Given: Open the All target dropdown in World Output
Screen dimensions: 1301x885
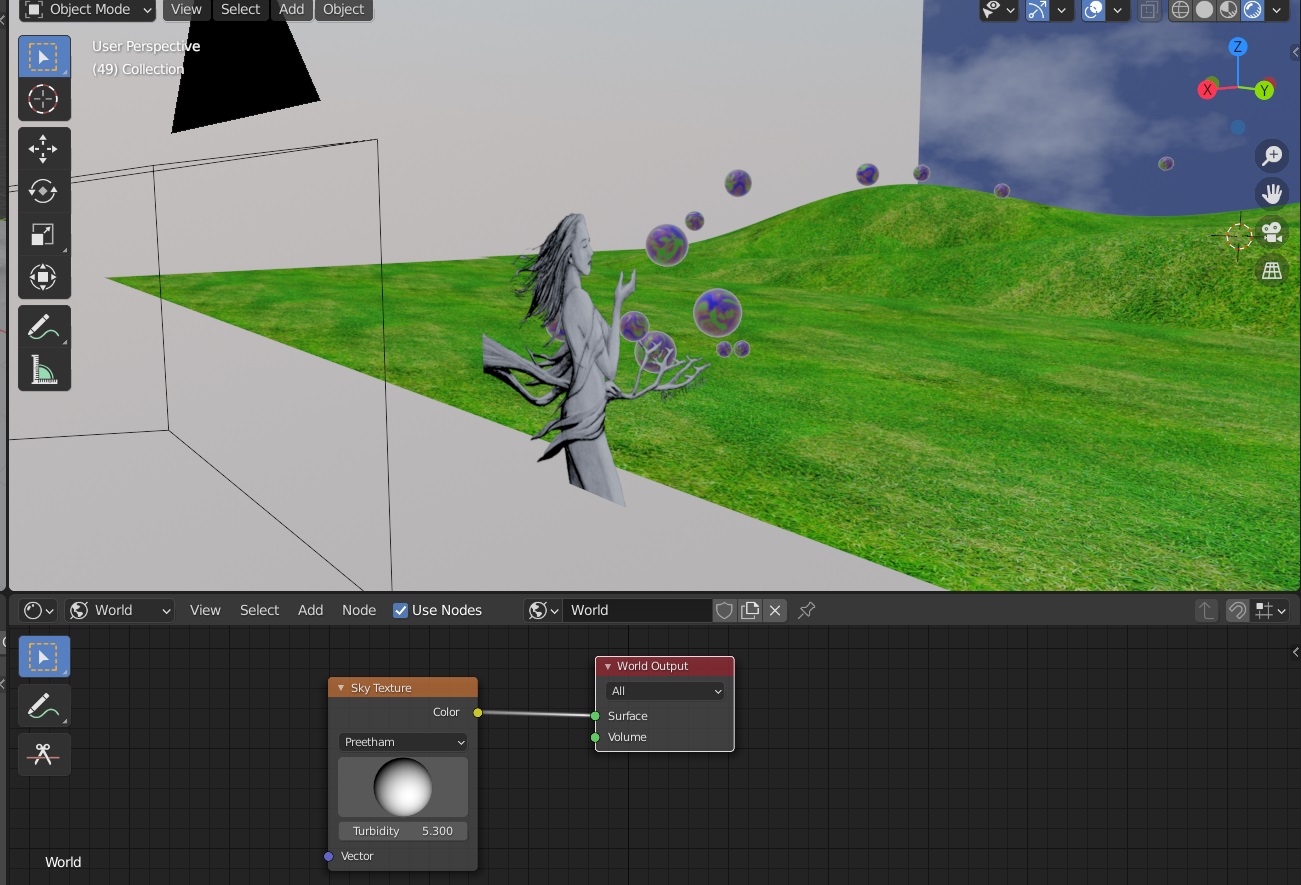Looking at the screenshot, I should tap(665, 691).
